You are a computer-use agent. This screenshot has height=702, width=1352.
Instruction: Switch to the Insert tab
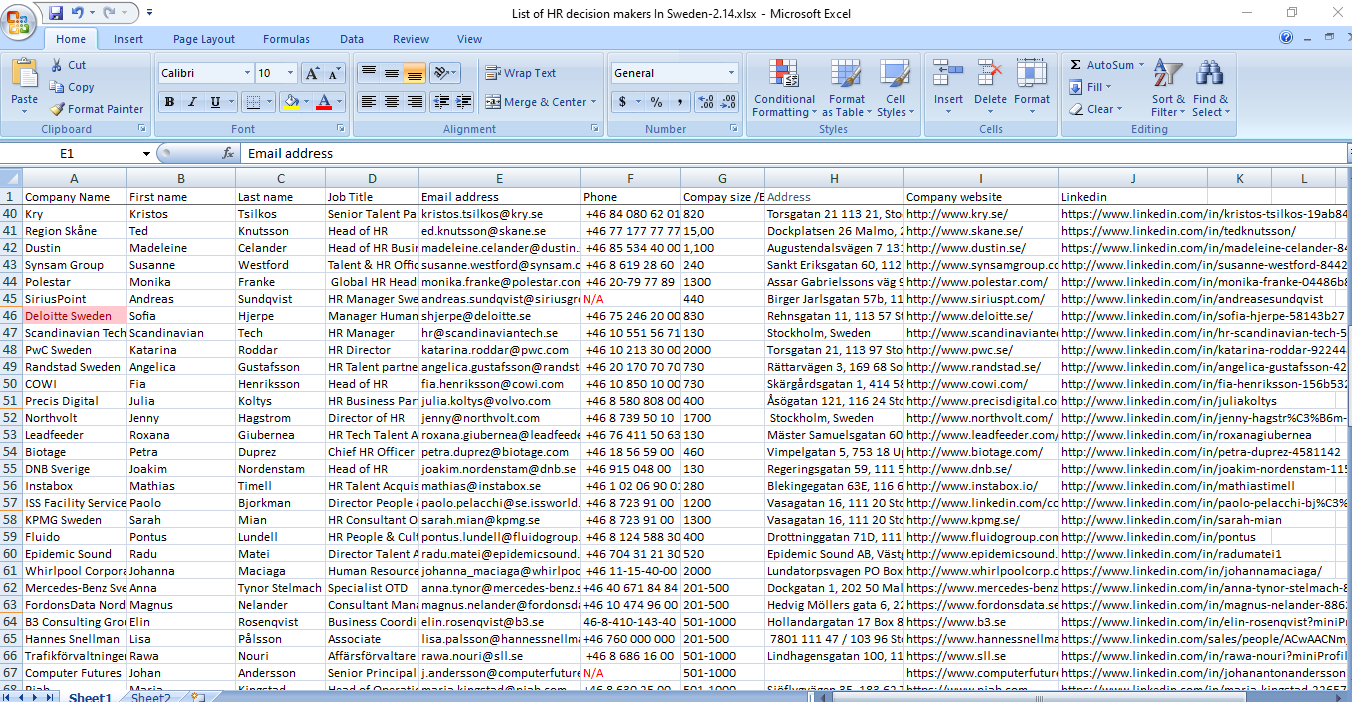click(128, 39)
